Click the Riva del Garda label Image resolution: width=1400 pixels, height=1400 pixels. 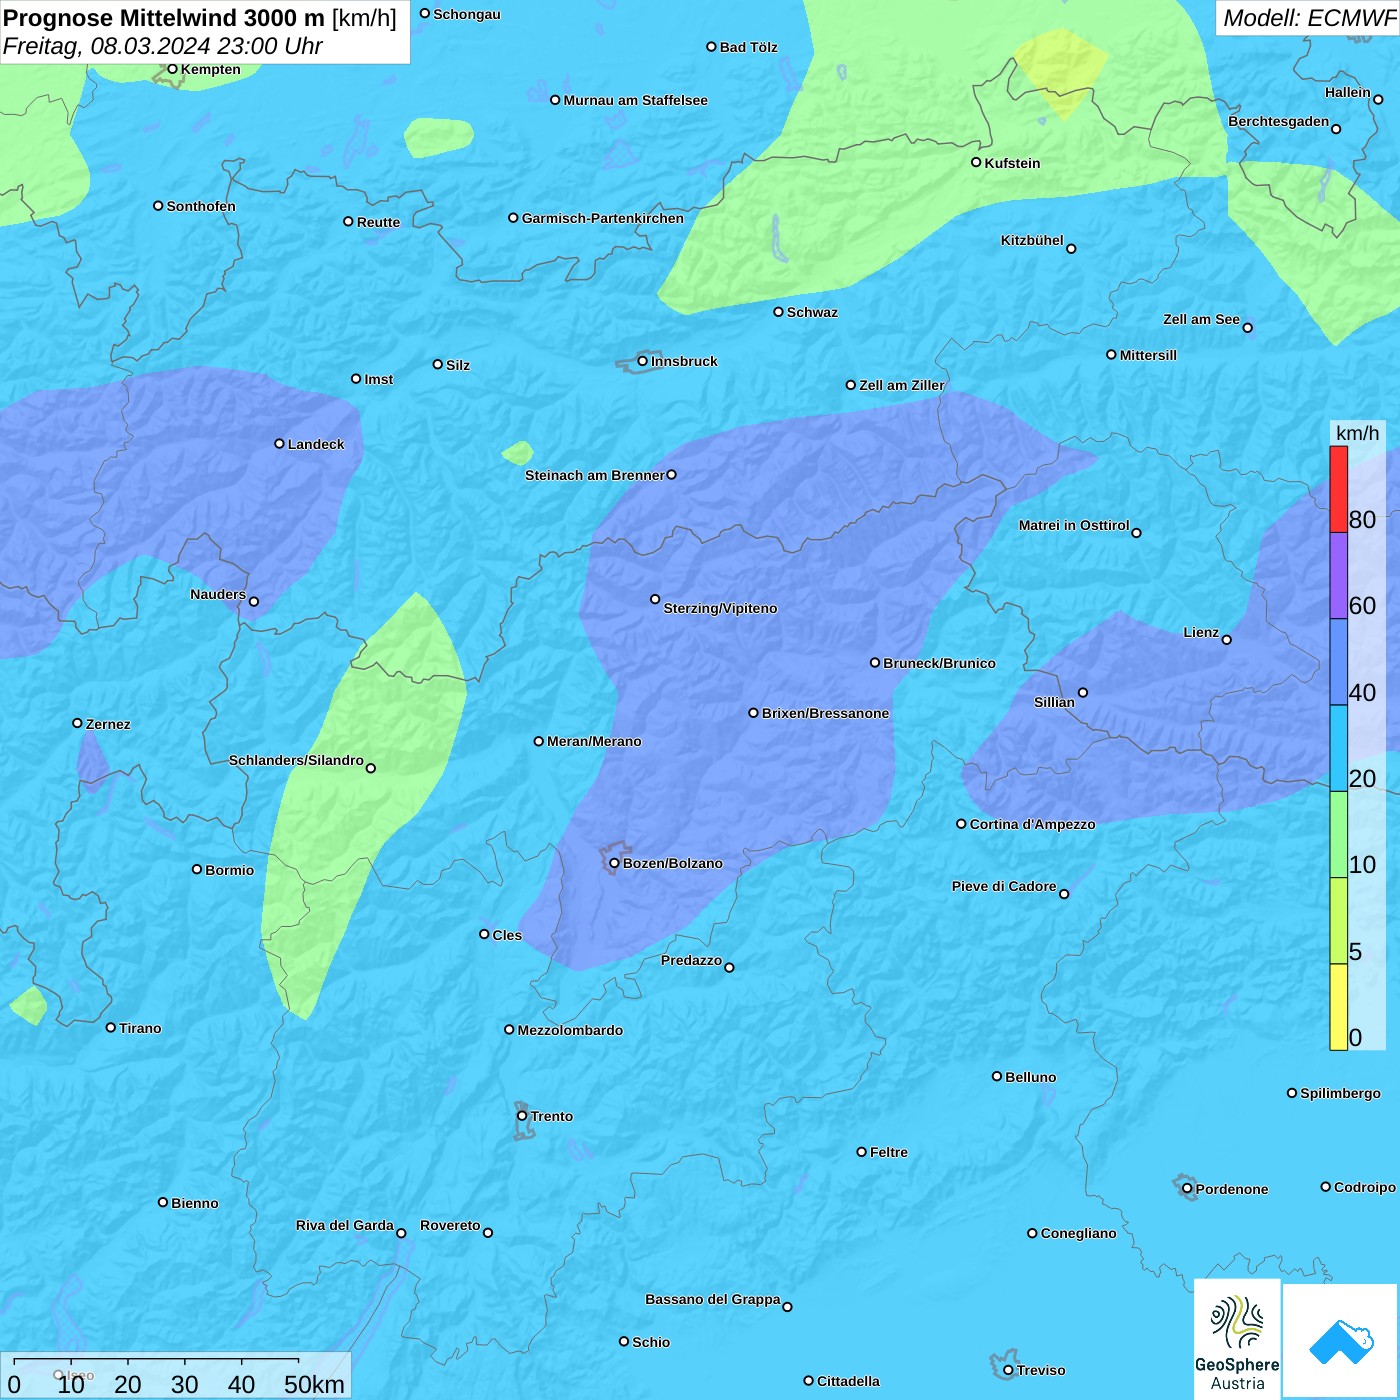coord(345,1225)
